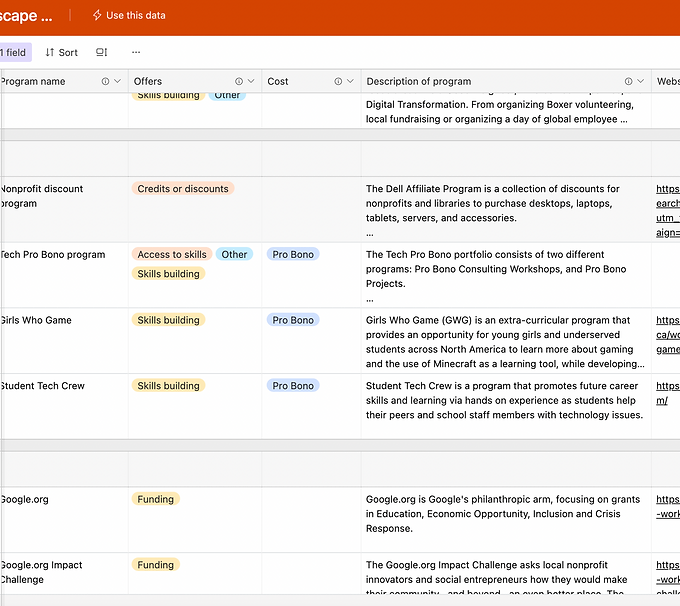The image size is (680, 606).
Task: Open the Sort menu
Action: (x=61, y=52)
